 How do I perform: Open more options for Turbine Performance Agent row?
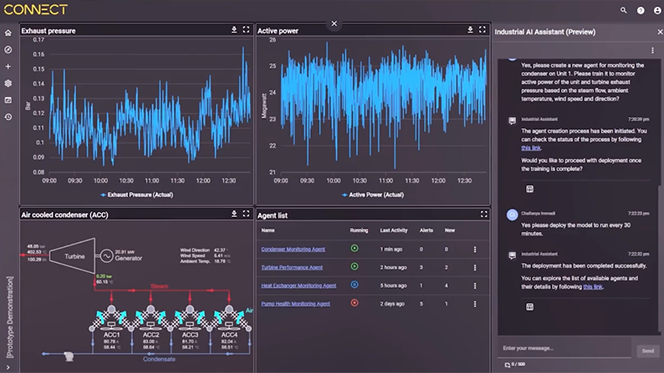point(475,268)
